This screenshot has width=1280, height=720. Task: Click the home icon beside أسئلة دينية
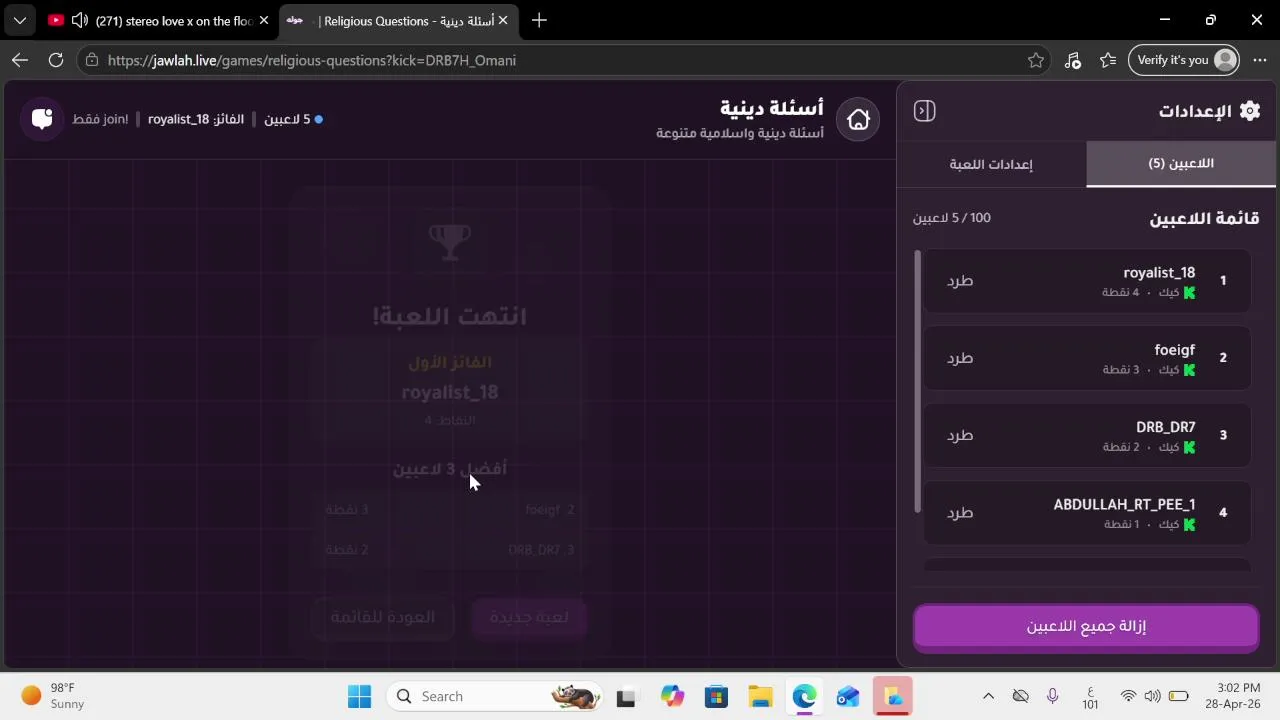[858, 120]
